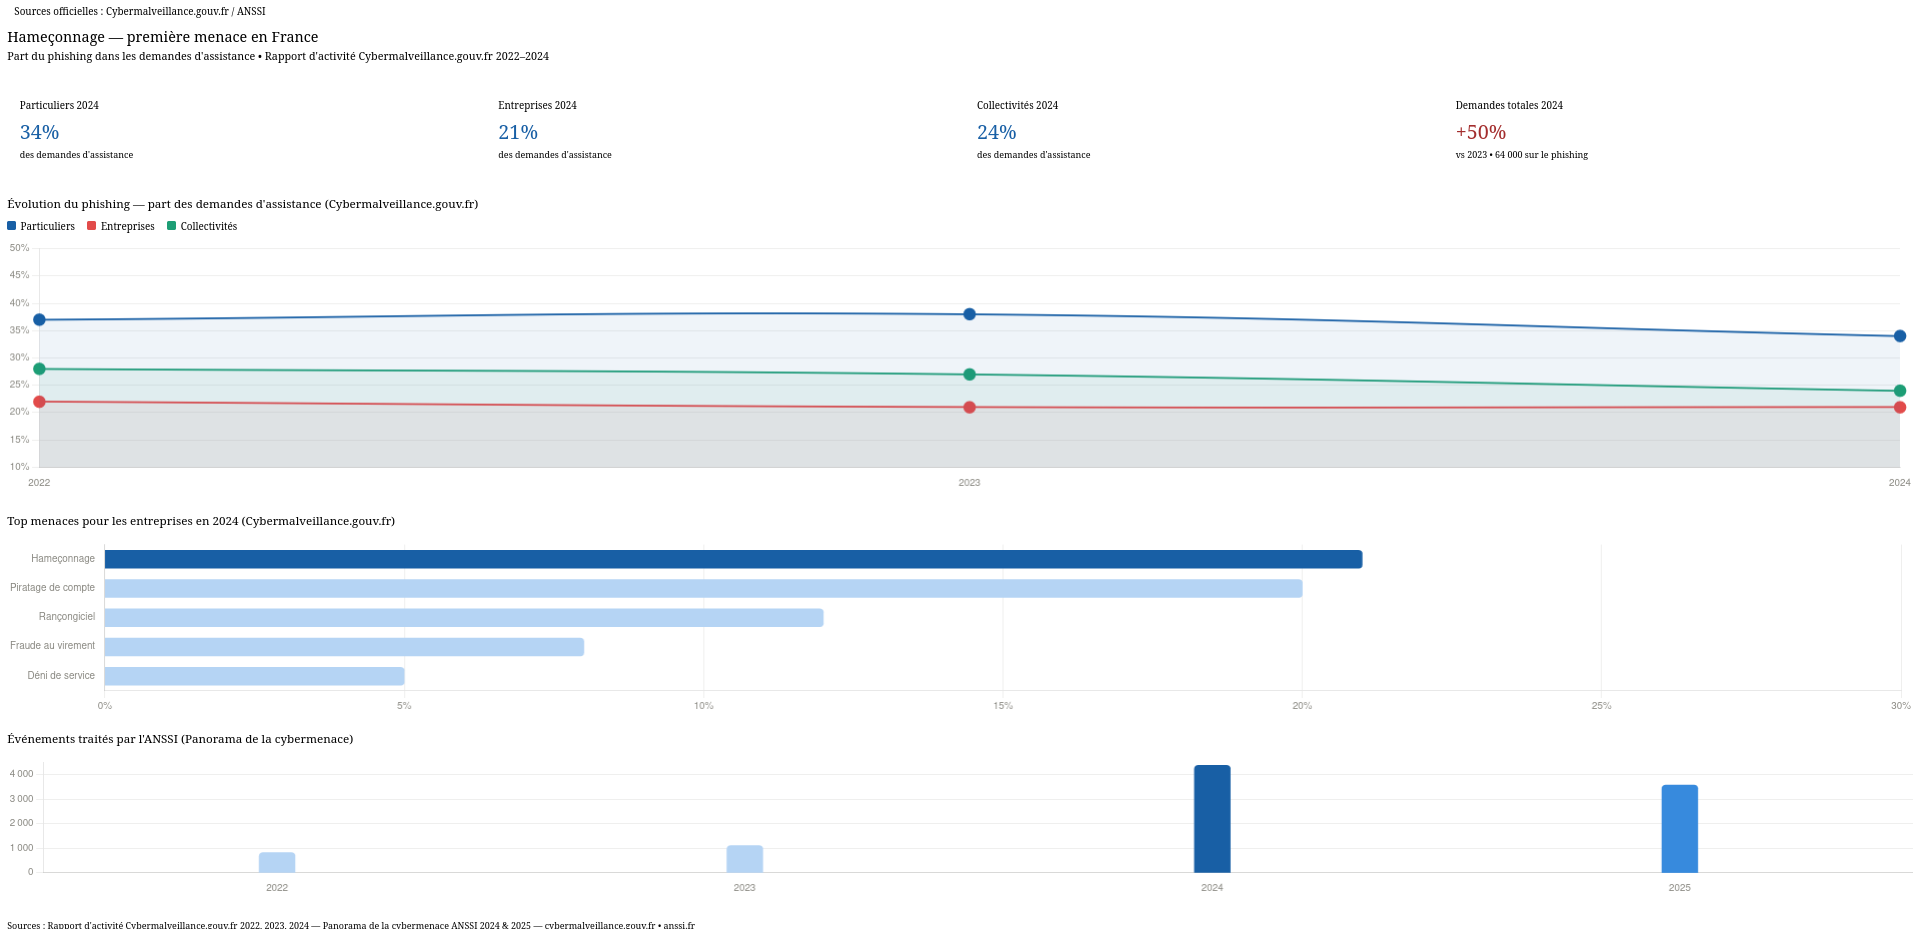
Task: Select the 2023 bar in ANSSI chart
Action: tap(744, 859)
